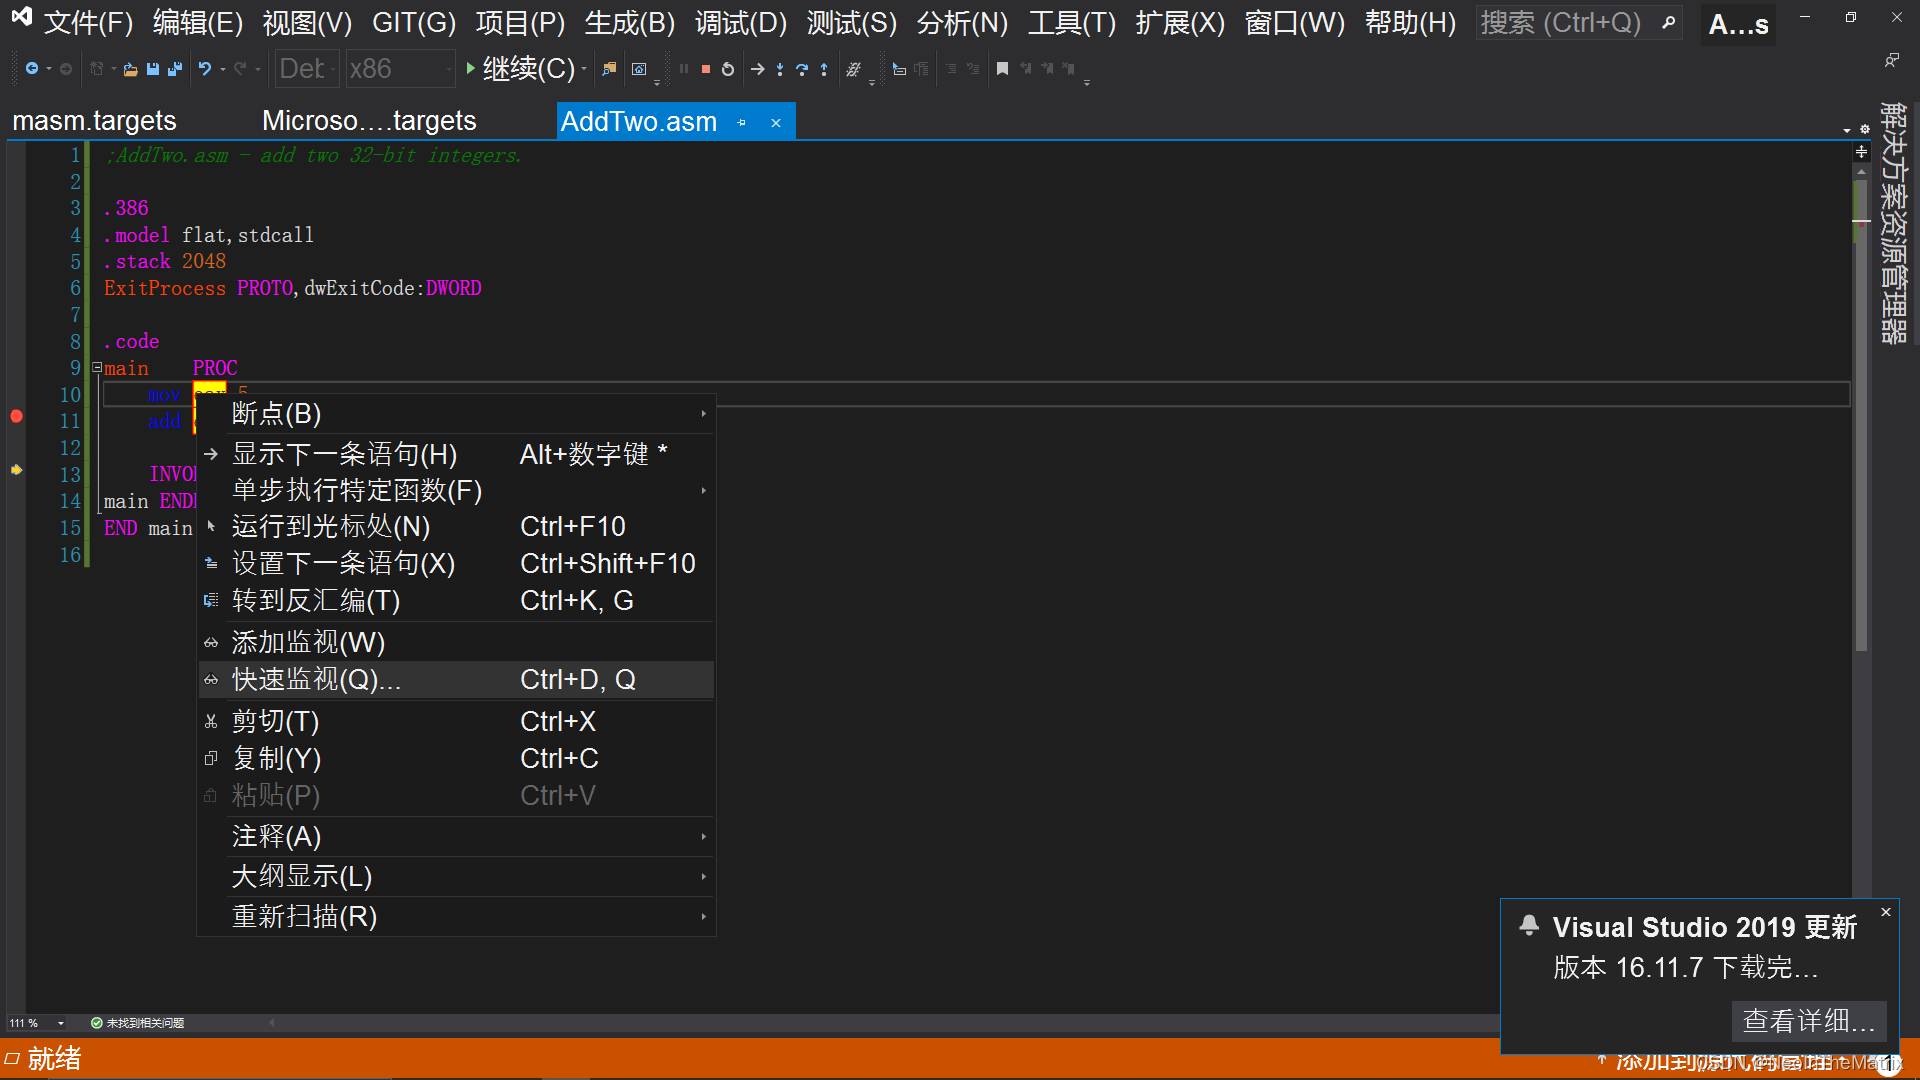Choose Go To Disassembly (转到反汇编)
The height and width of the screenshot is (1080, 1920).
click(456, 601)
